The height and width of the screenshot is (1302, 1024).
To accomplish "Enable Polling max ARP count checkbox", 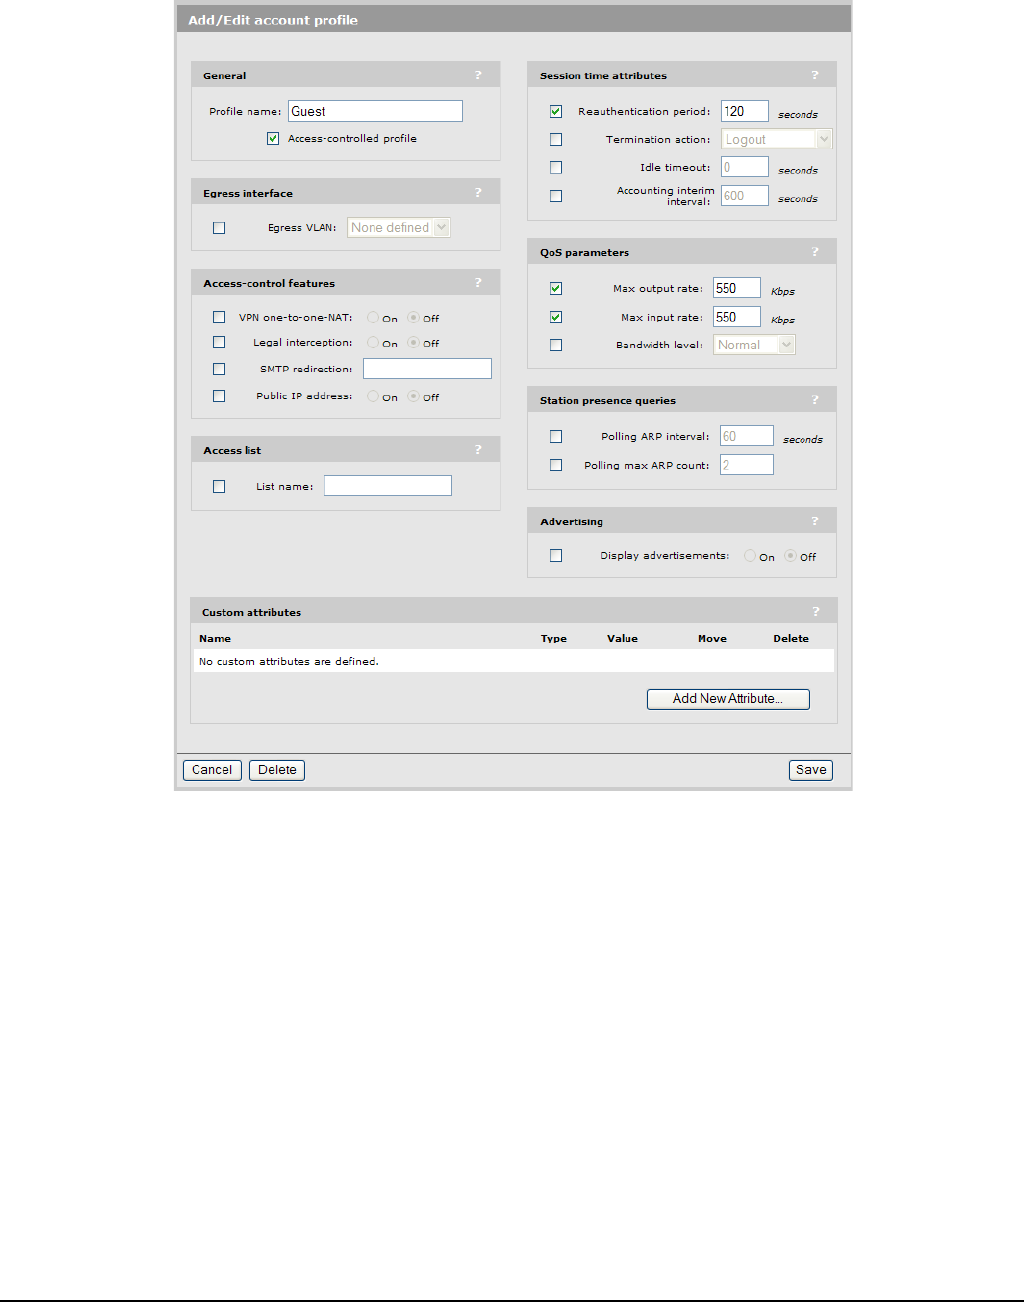I will 556,465.
